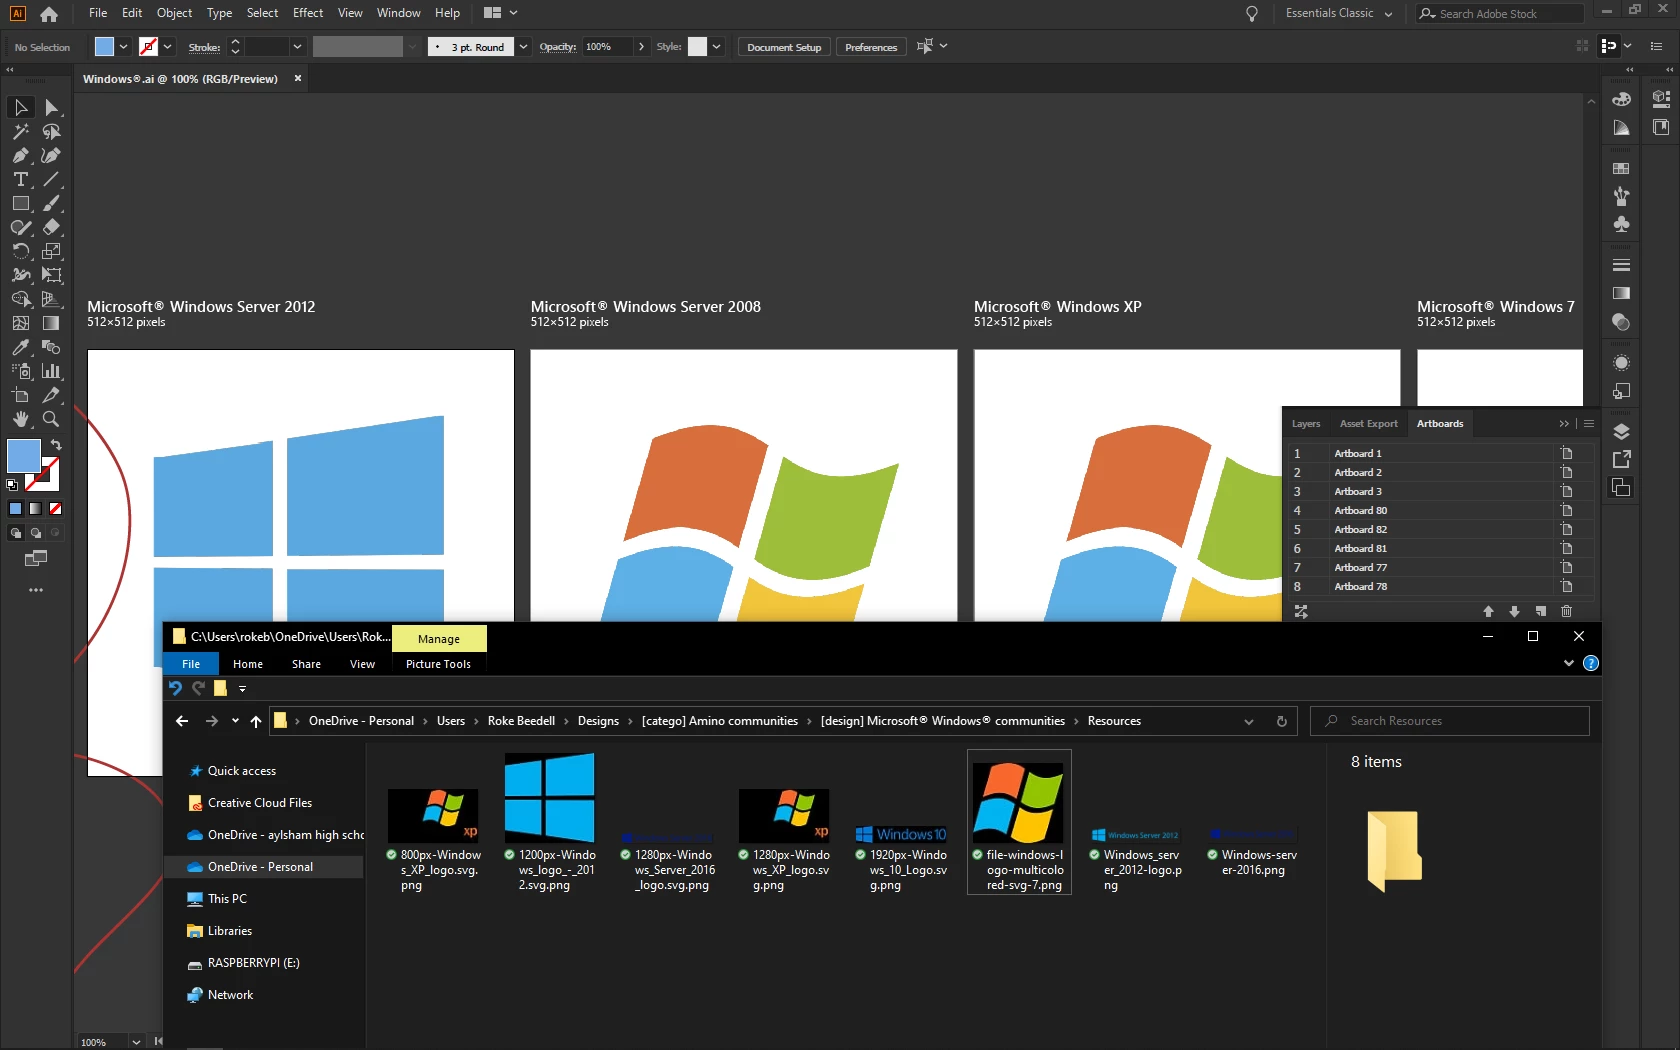Open arrange documents dropdown in menu bar
This screenshot has height=1050, width=1680.
click(501, 13)
